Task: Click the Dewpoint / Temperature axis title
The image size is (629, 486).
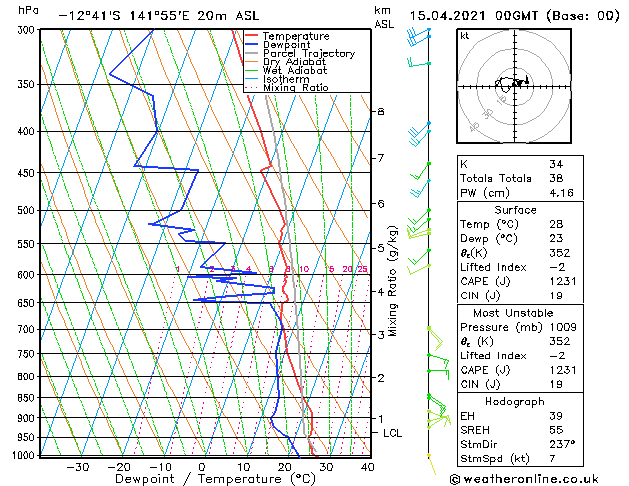Action: point(215,479)
